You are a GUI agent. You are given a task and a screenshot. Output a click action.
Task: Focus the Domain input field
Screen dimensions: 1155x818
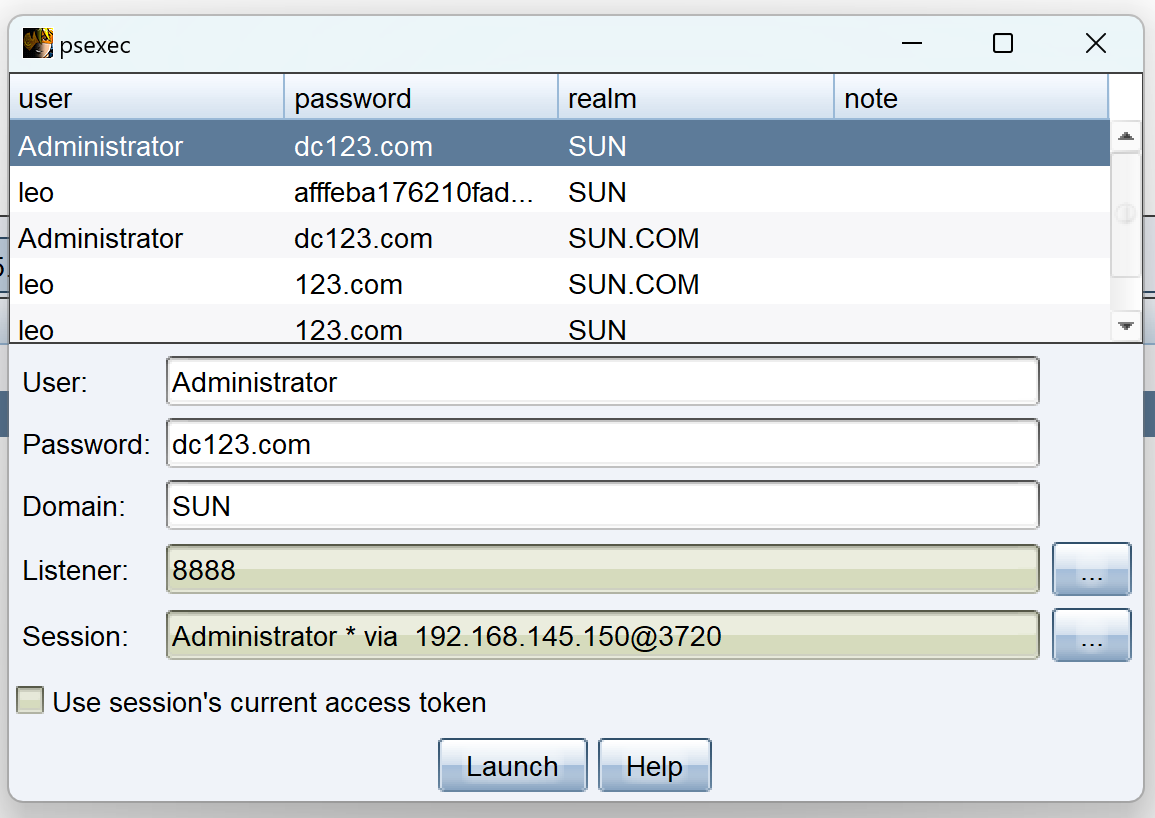point(603,506)
